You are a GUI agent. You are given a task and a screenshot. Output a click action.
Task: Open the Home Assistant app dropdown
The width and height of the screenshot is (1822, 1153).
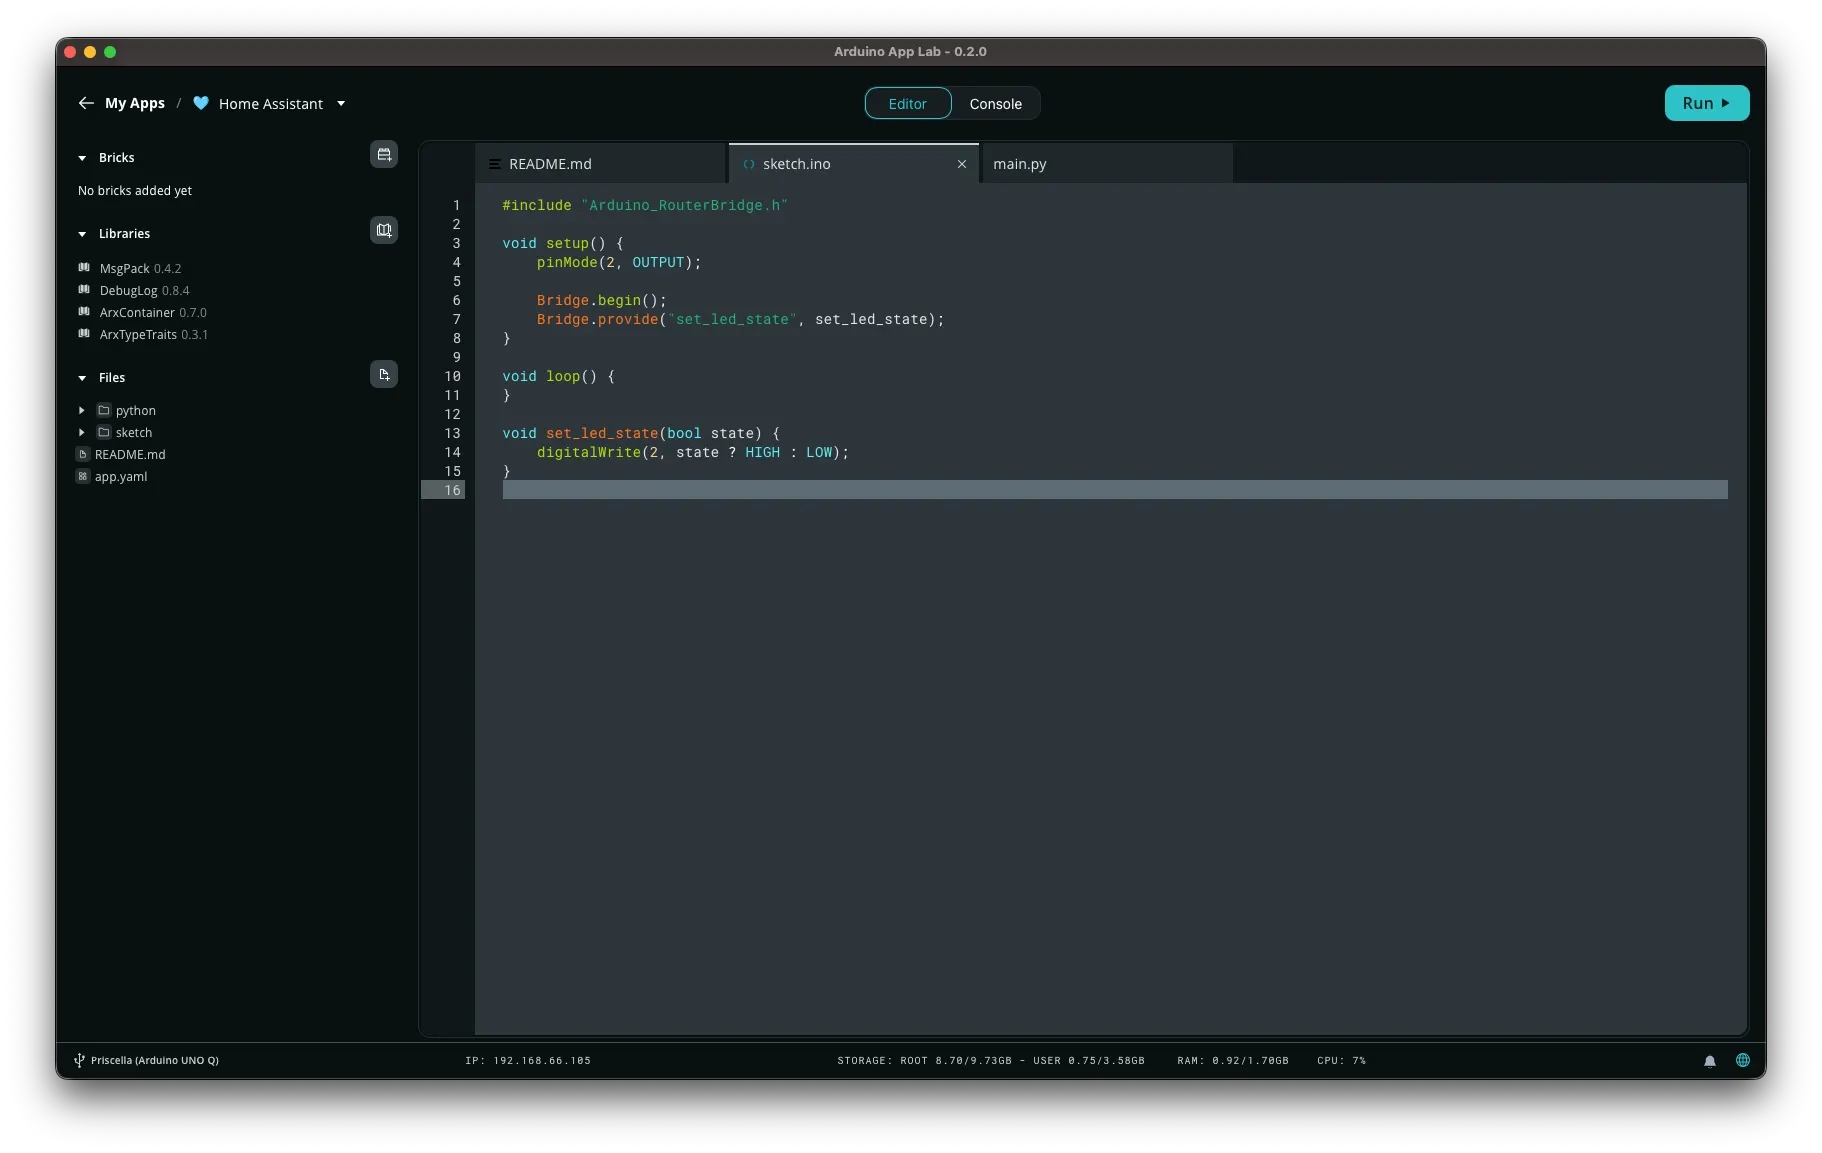pyautogui.click(x=341, y=103)
